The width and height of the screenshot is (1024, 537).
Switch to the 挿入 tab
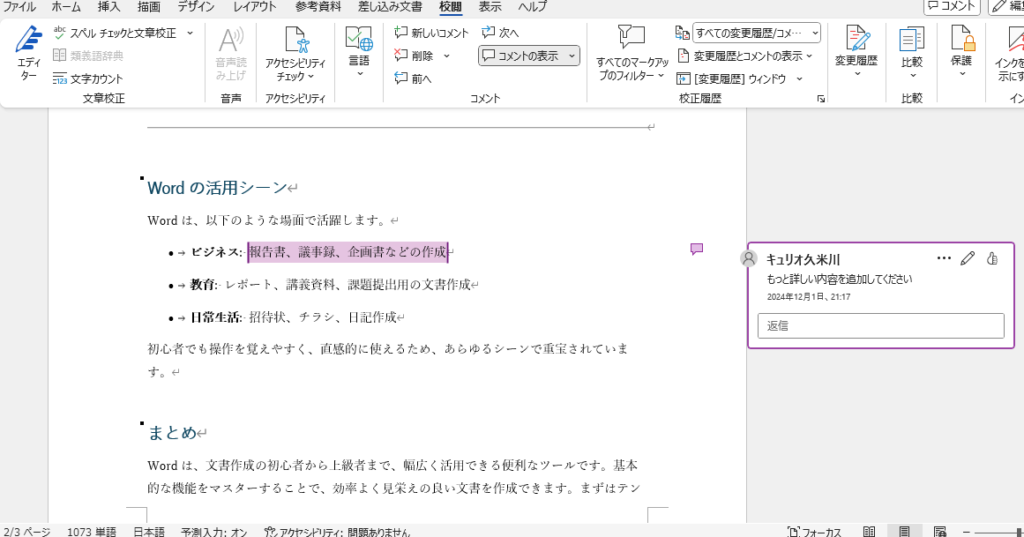(x=108, y=7)
